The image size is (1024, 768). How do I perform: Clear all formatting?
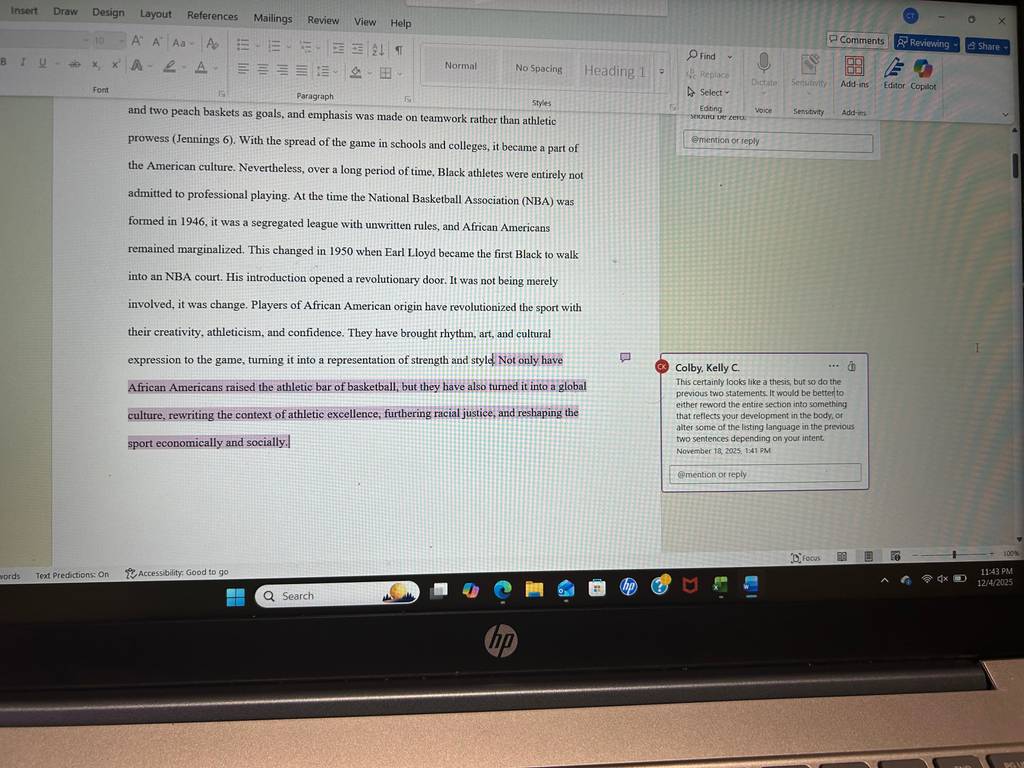pos(212,44)
